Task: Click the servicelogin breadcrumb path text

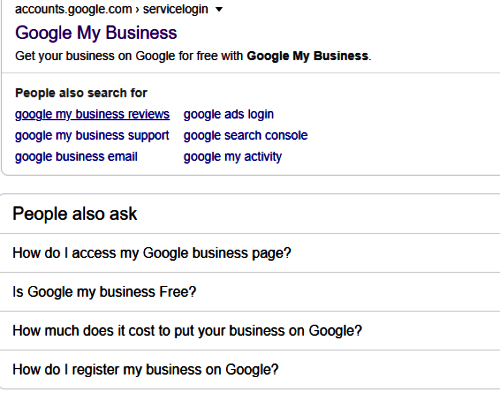Action: click(175, 9)
